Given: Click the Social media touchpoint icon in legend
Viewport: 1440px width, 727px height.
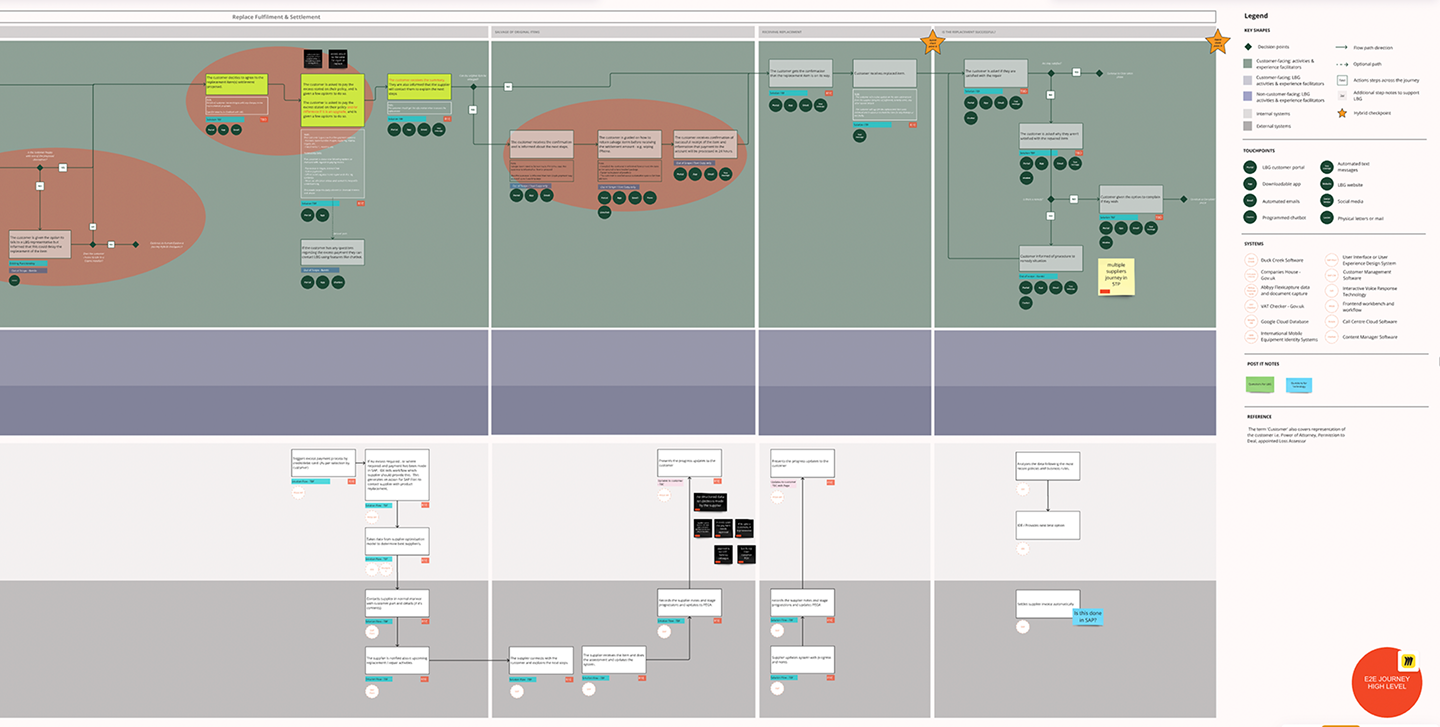Looking at the screenshot, I should pos(1329,201).
